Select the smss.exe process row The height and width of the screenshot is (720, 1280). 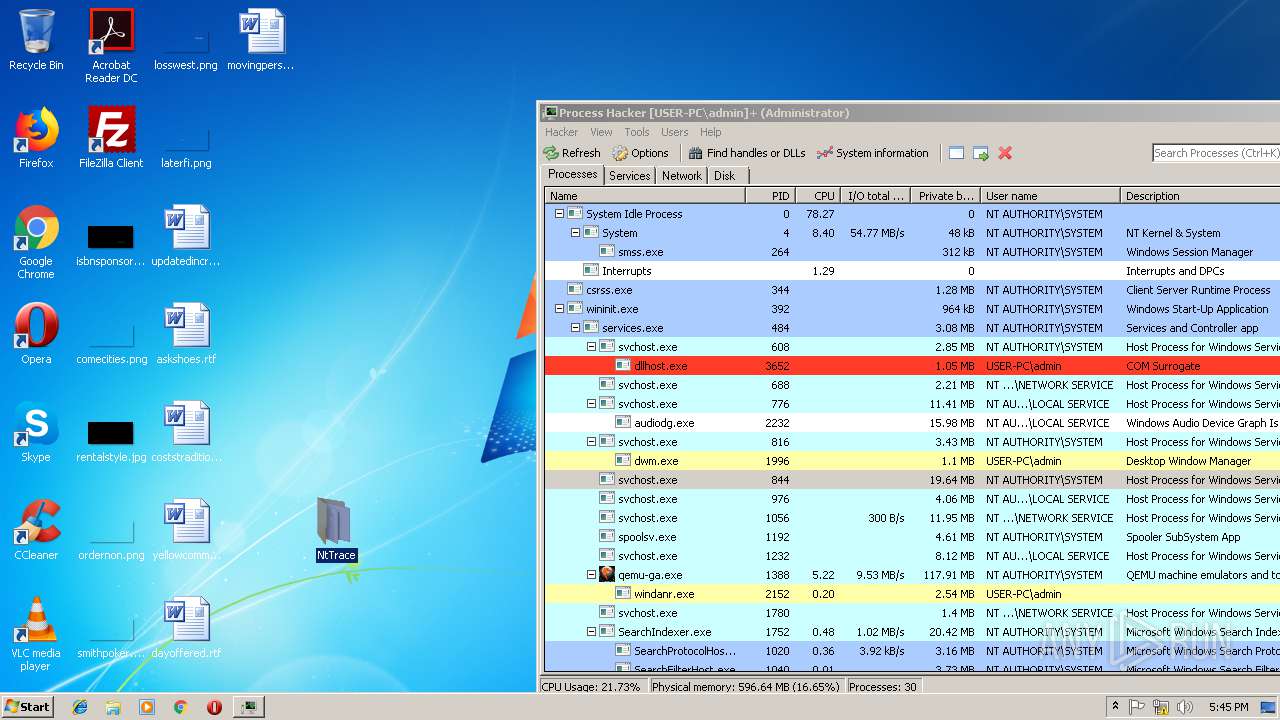coord(912,252)
